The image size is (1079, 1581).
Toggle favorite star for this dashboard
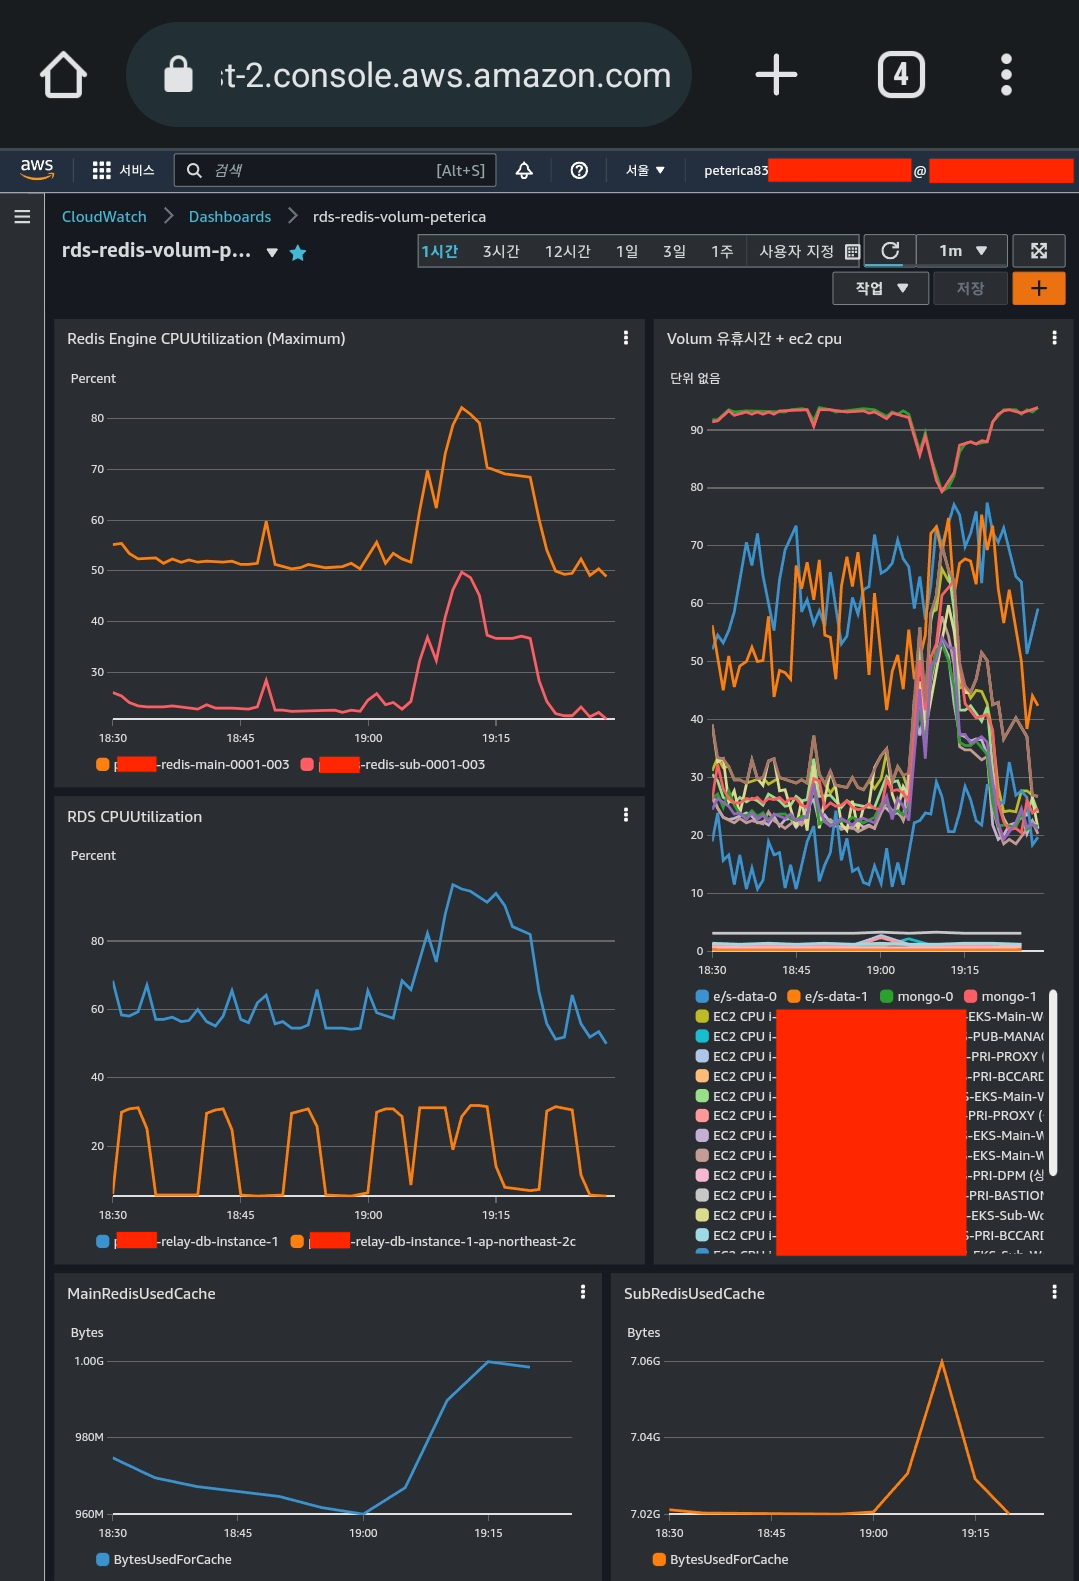tap(297, 253)
